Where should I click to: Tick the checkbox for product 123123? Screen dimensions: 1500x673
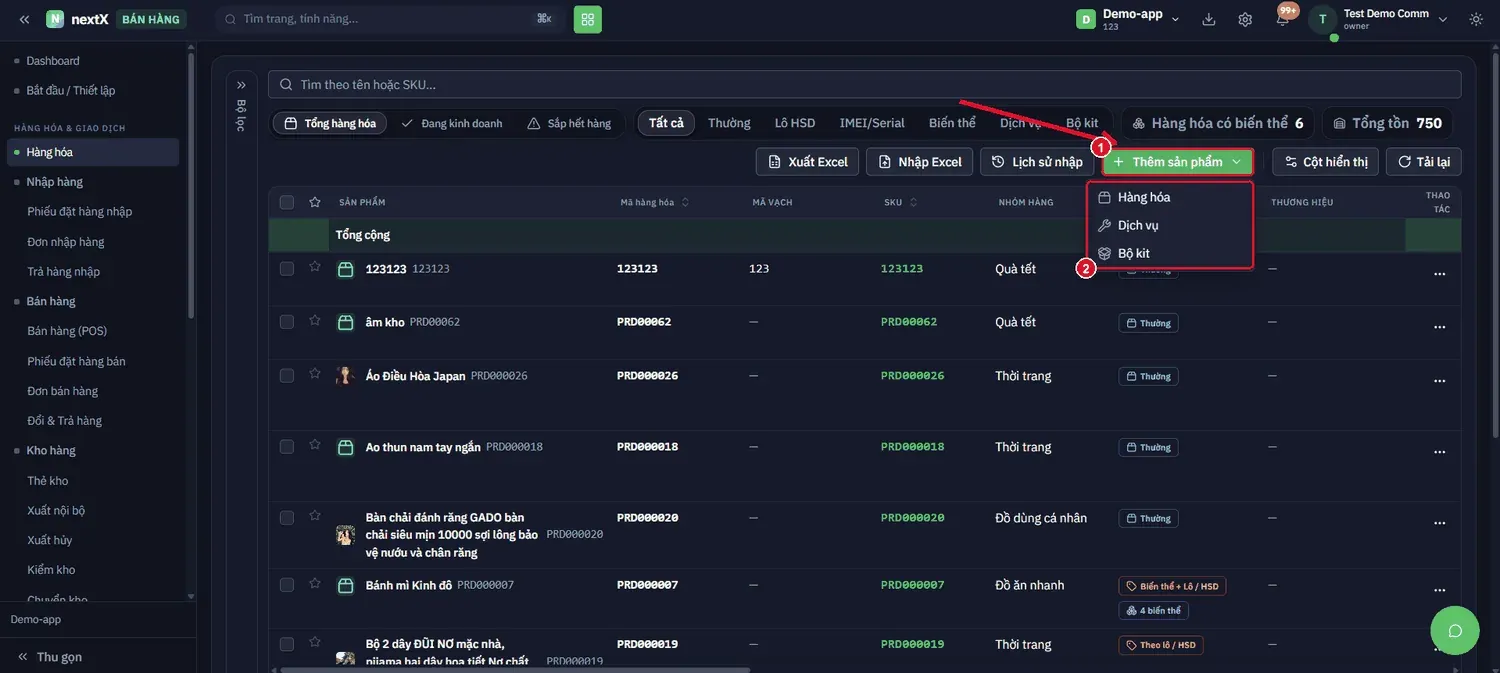287,269
